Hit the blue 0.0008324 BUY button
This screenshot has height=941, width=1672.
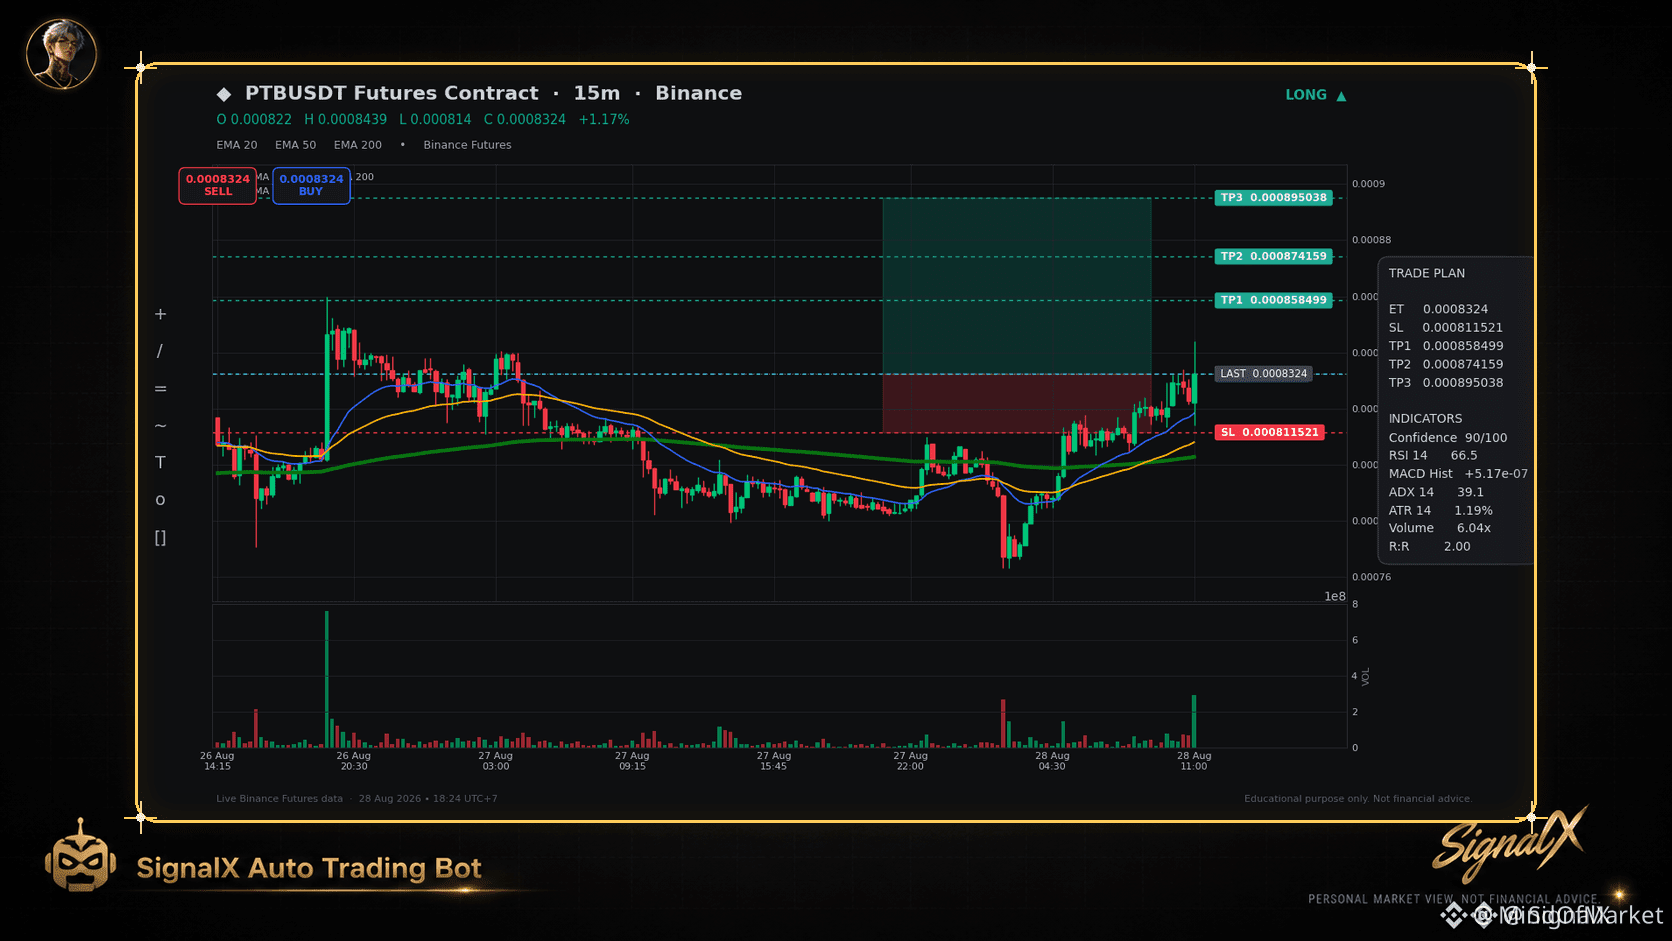pos(311,185)
